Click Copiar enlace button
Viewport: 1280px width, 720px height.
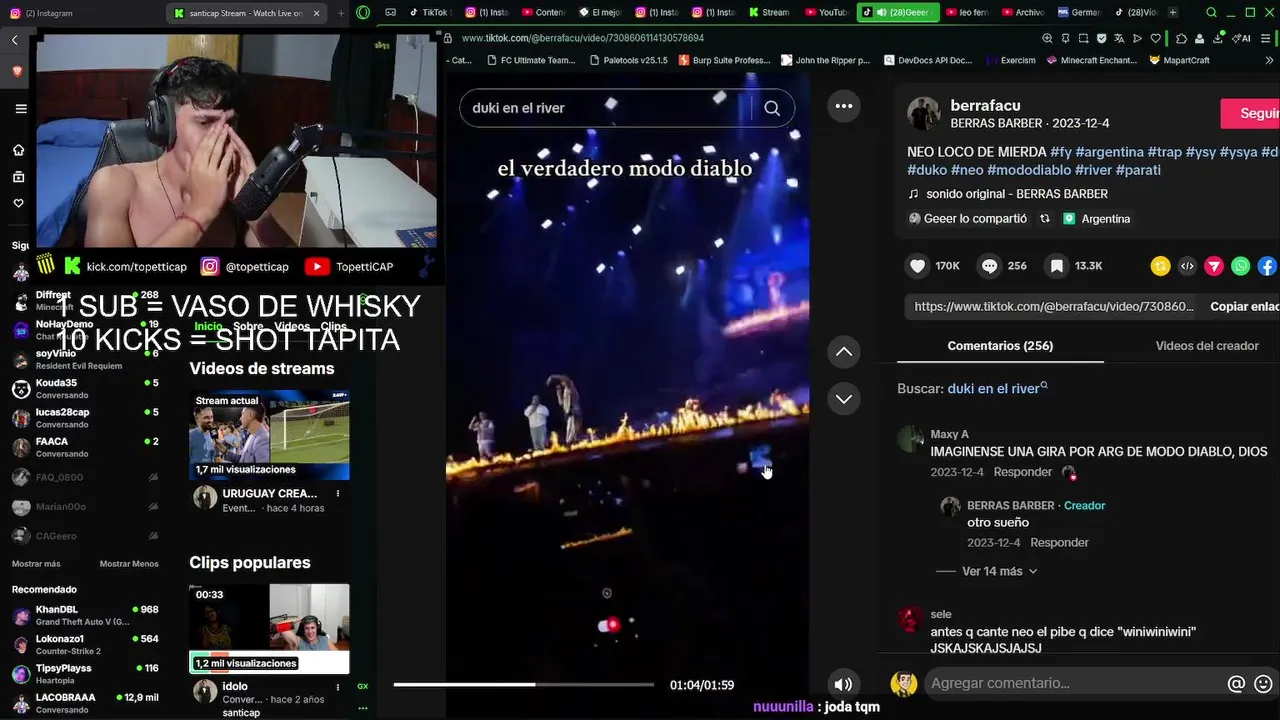[x=1244, y=307]
